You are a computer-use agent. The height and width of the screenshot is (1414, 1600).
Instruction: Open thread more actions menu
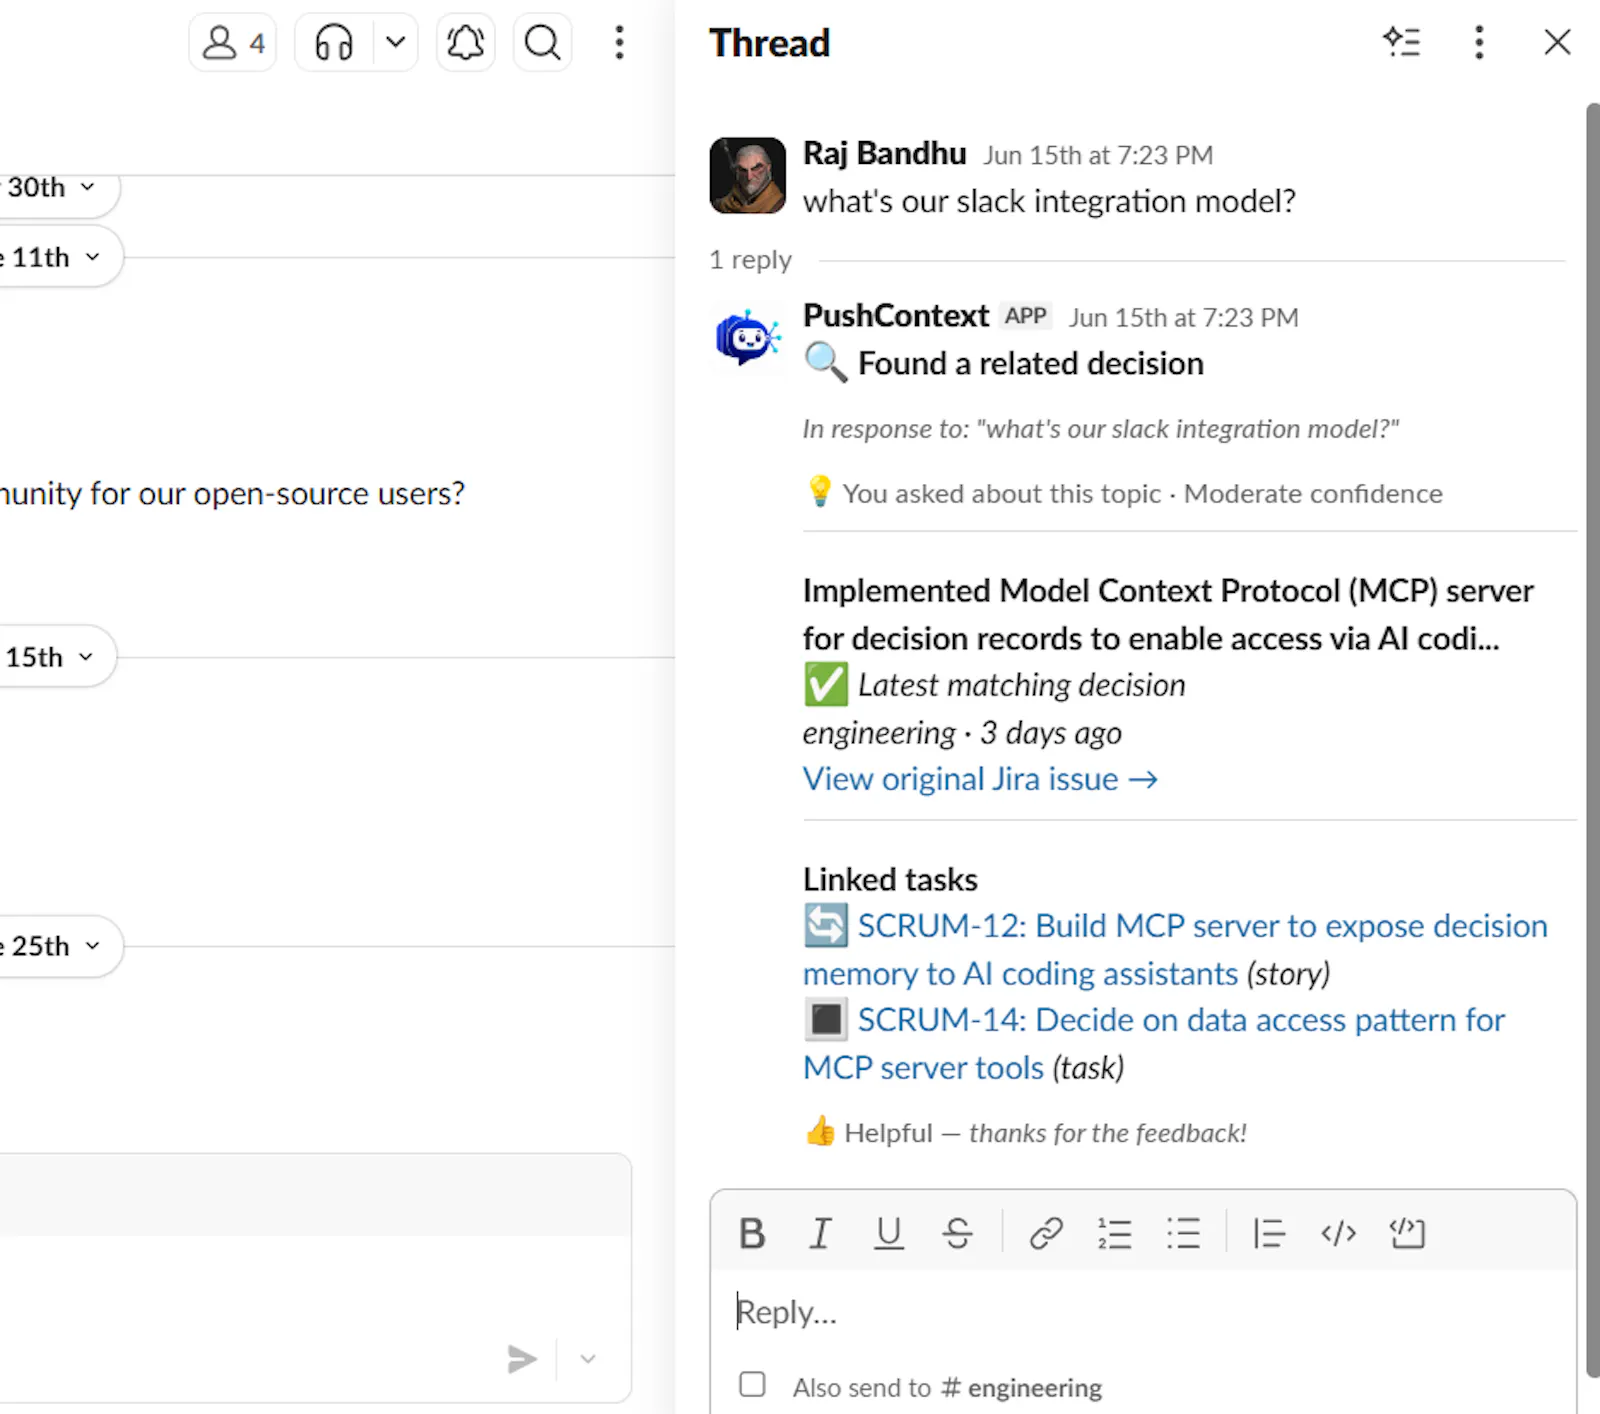1479,42
